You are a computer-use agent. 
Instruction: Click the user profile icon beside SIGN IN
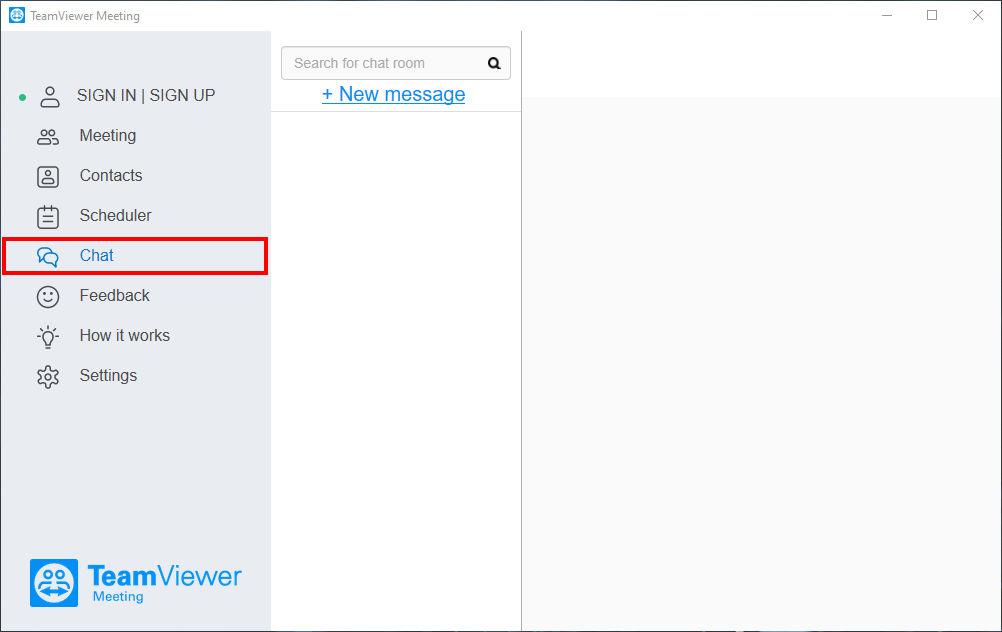(49, 96)
